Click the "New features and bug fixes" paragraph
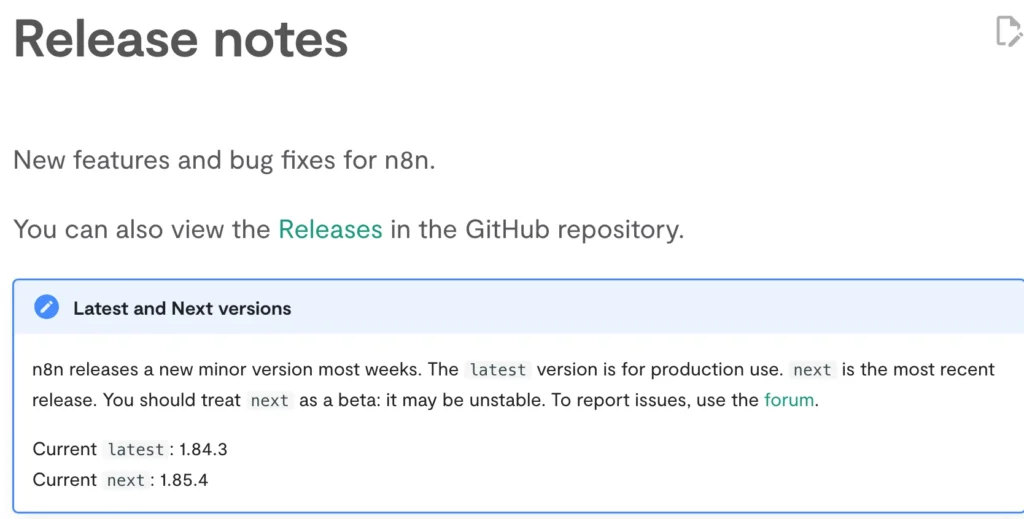 [x=224, y=160]
